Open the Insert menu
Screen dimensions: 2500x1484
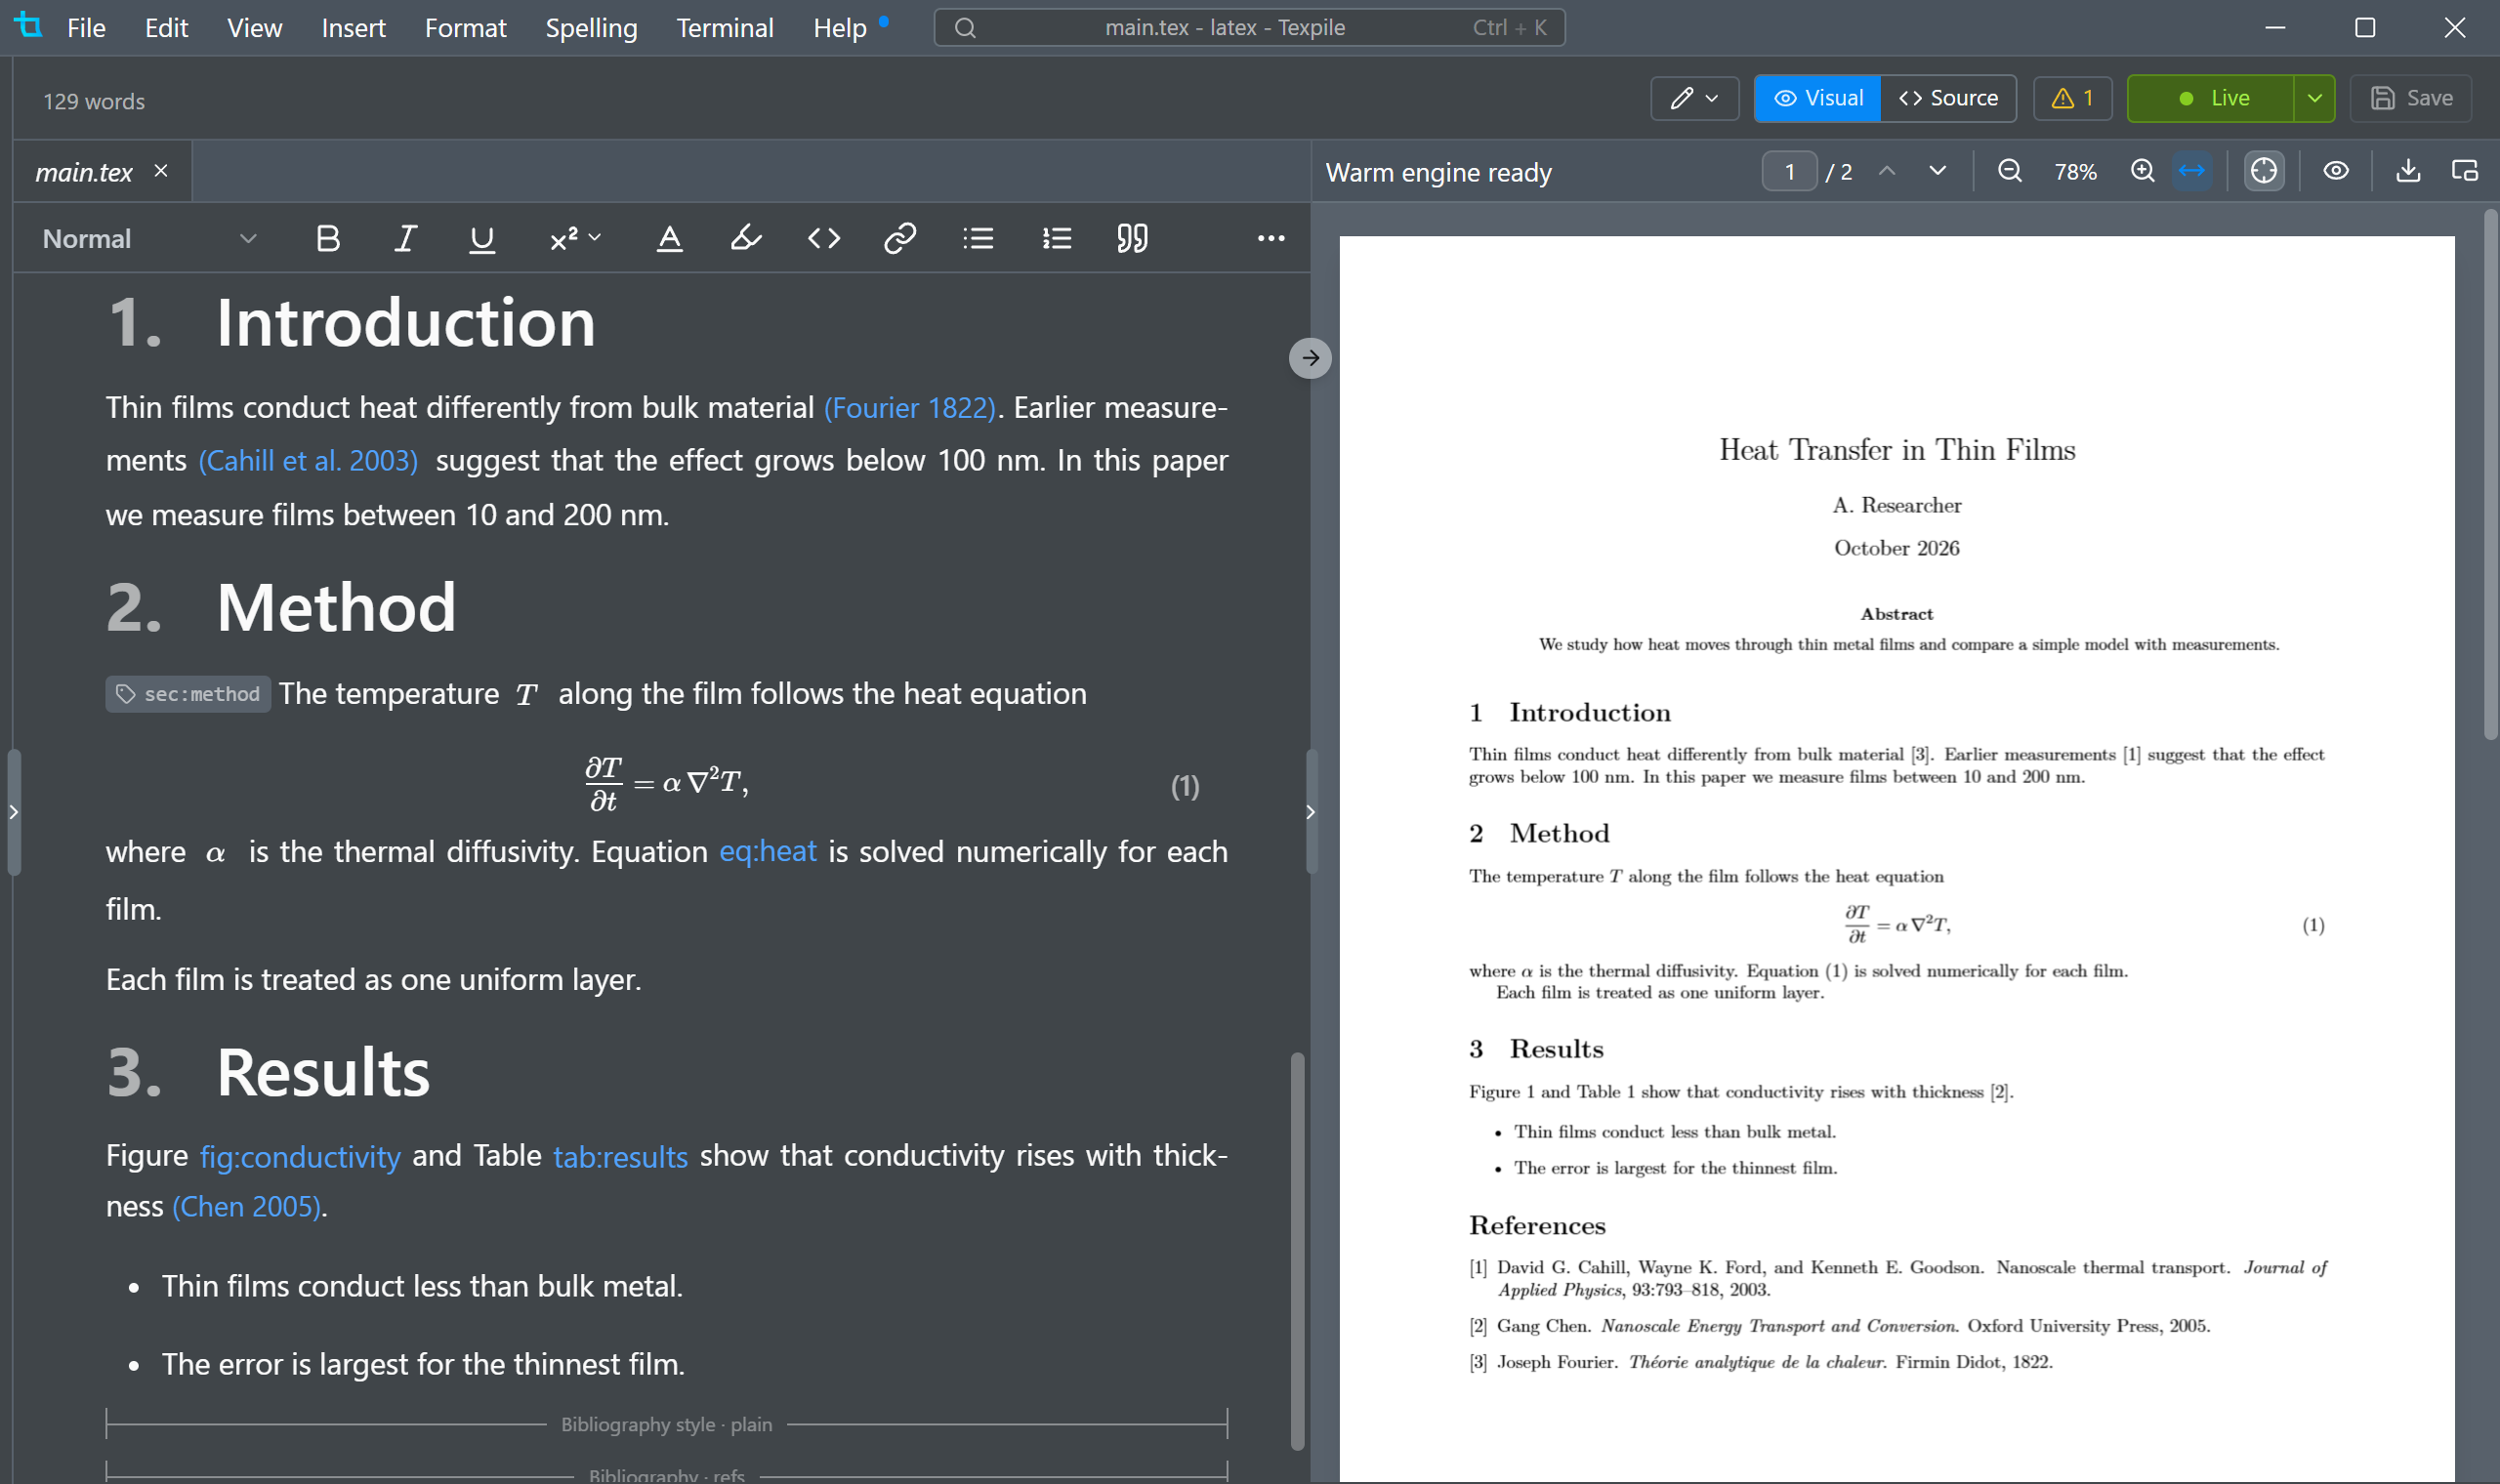click(x=353, y=28)
